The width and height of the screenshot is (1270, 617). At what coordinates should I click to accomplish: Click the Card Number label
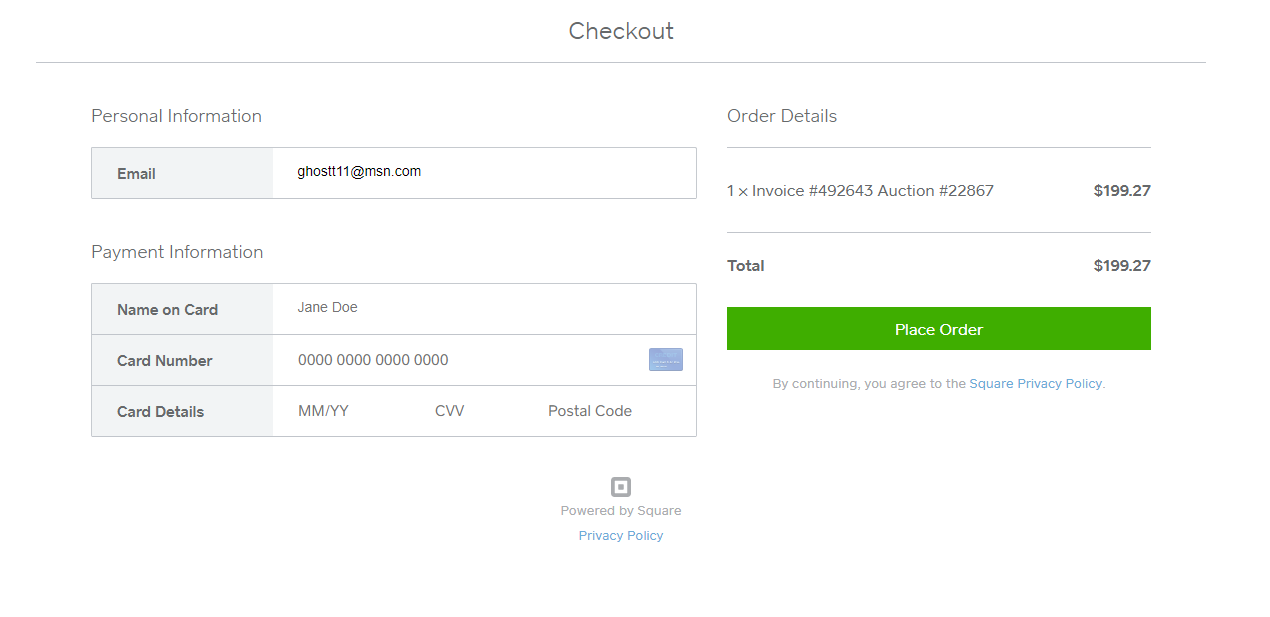165,361
